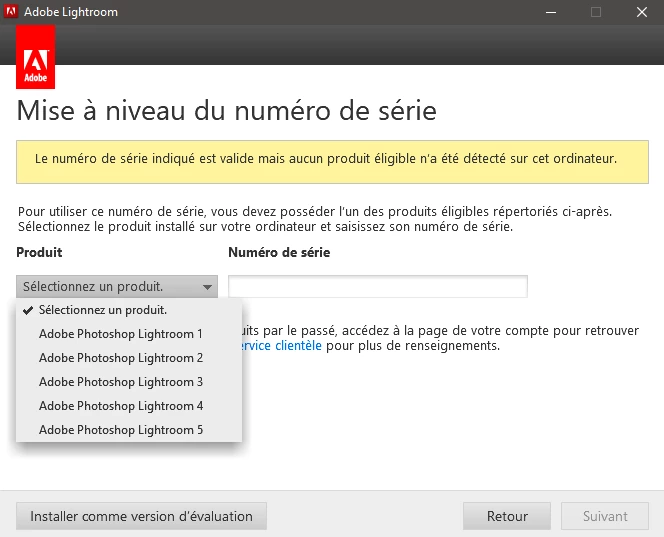This screenshot has width=664, height=537.
Task: Open the 'service clientèle' link
Action: click(281, 346)
